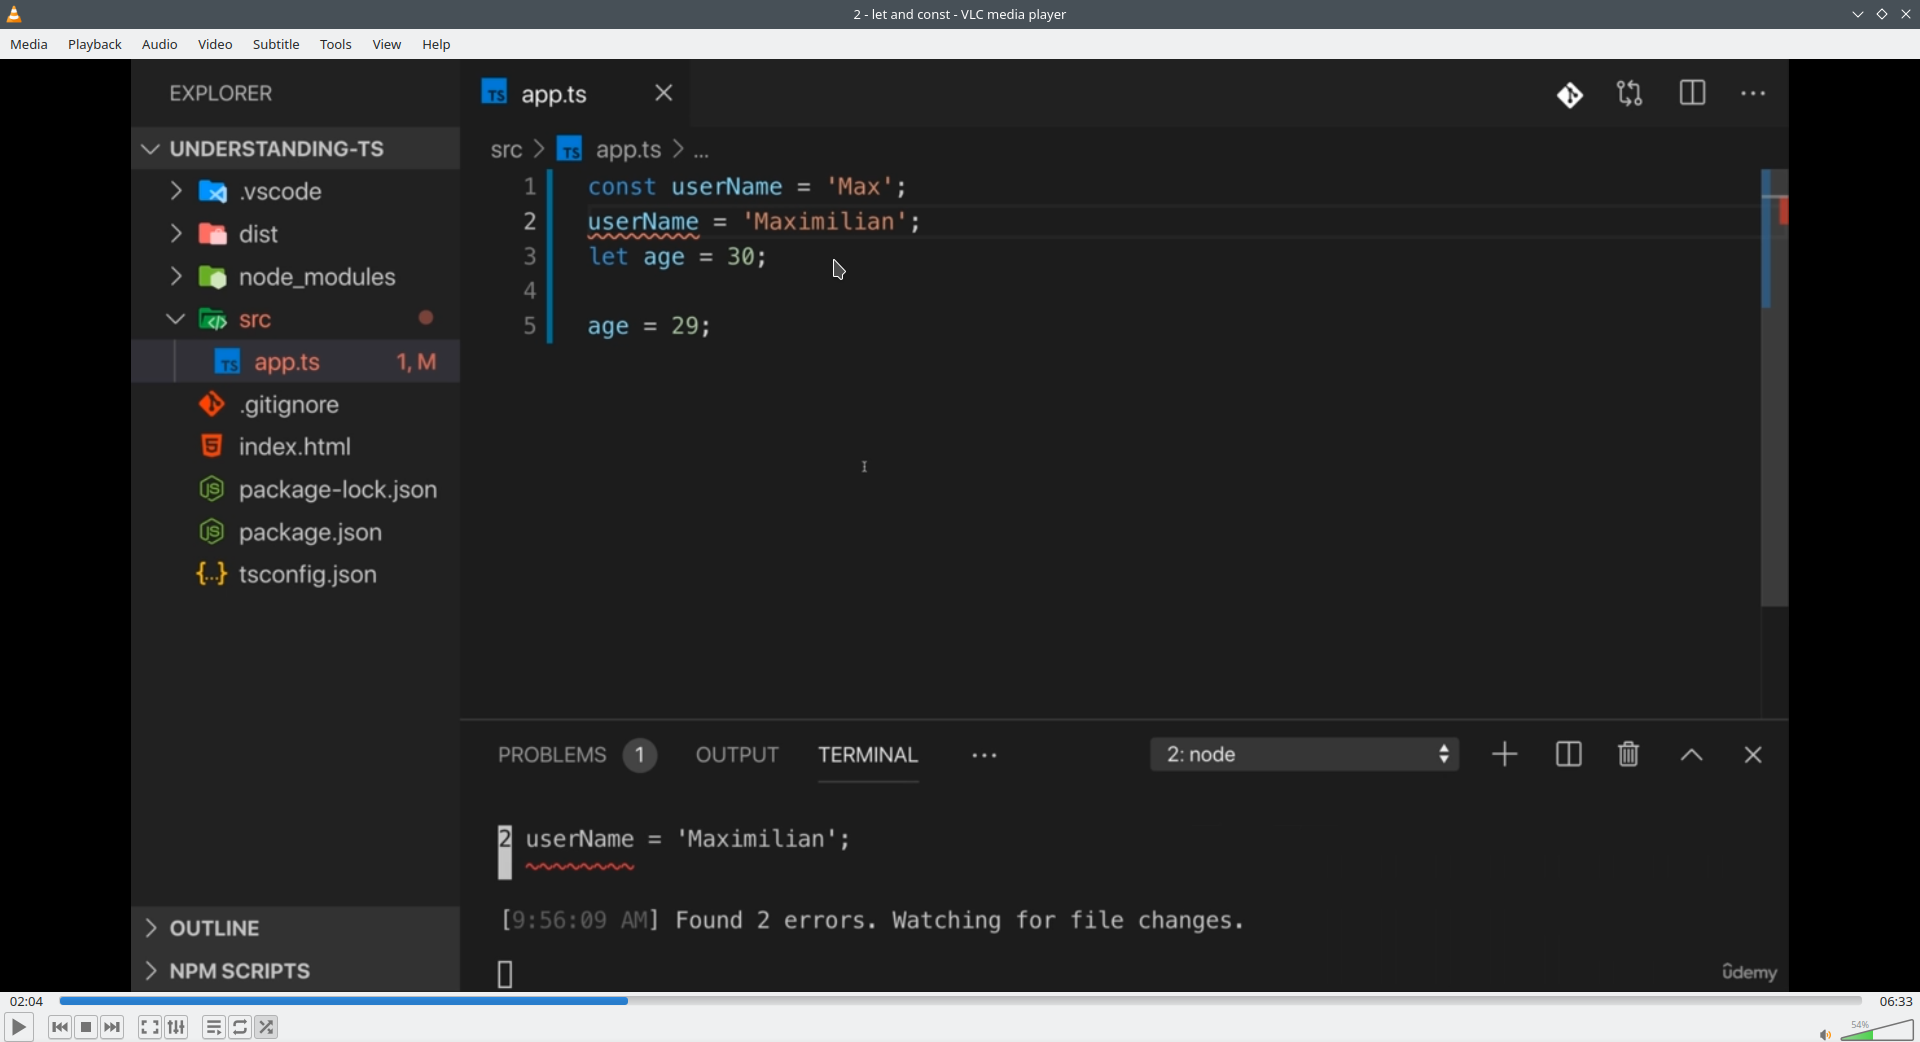Click the elapsed time label 02:04
Viewport: 1920px width, 1042px height.
coord(27,1001)
